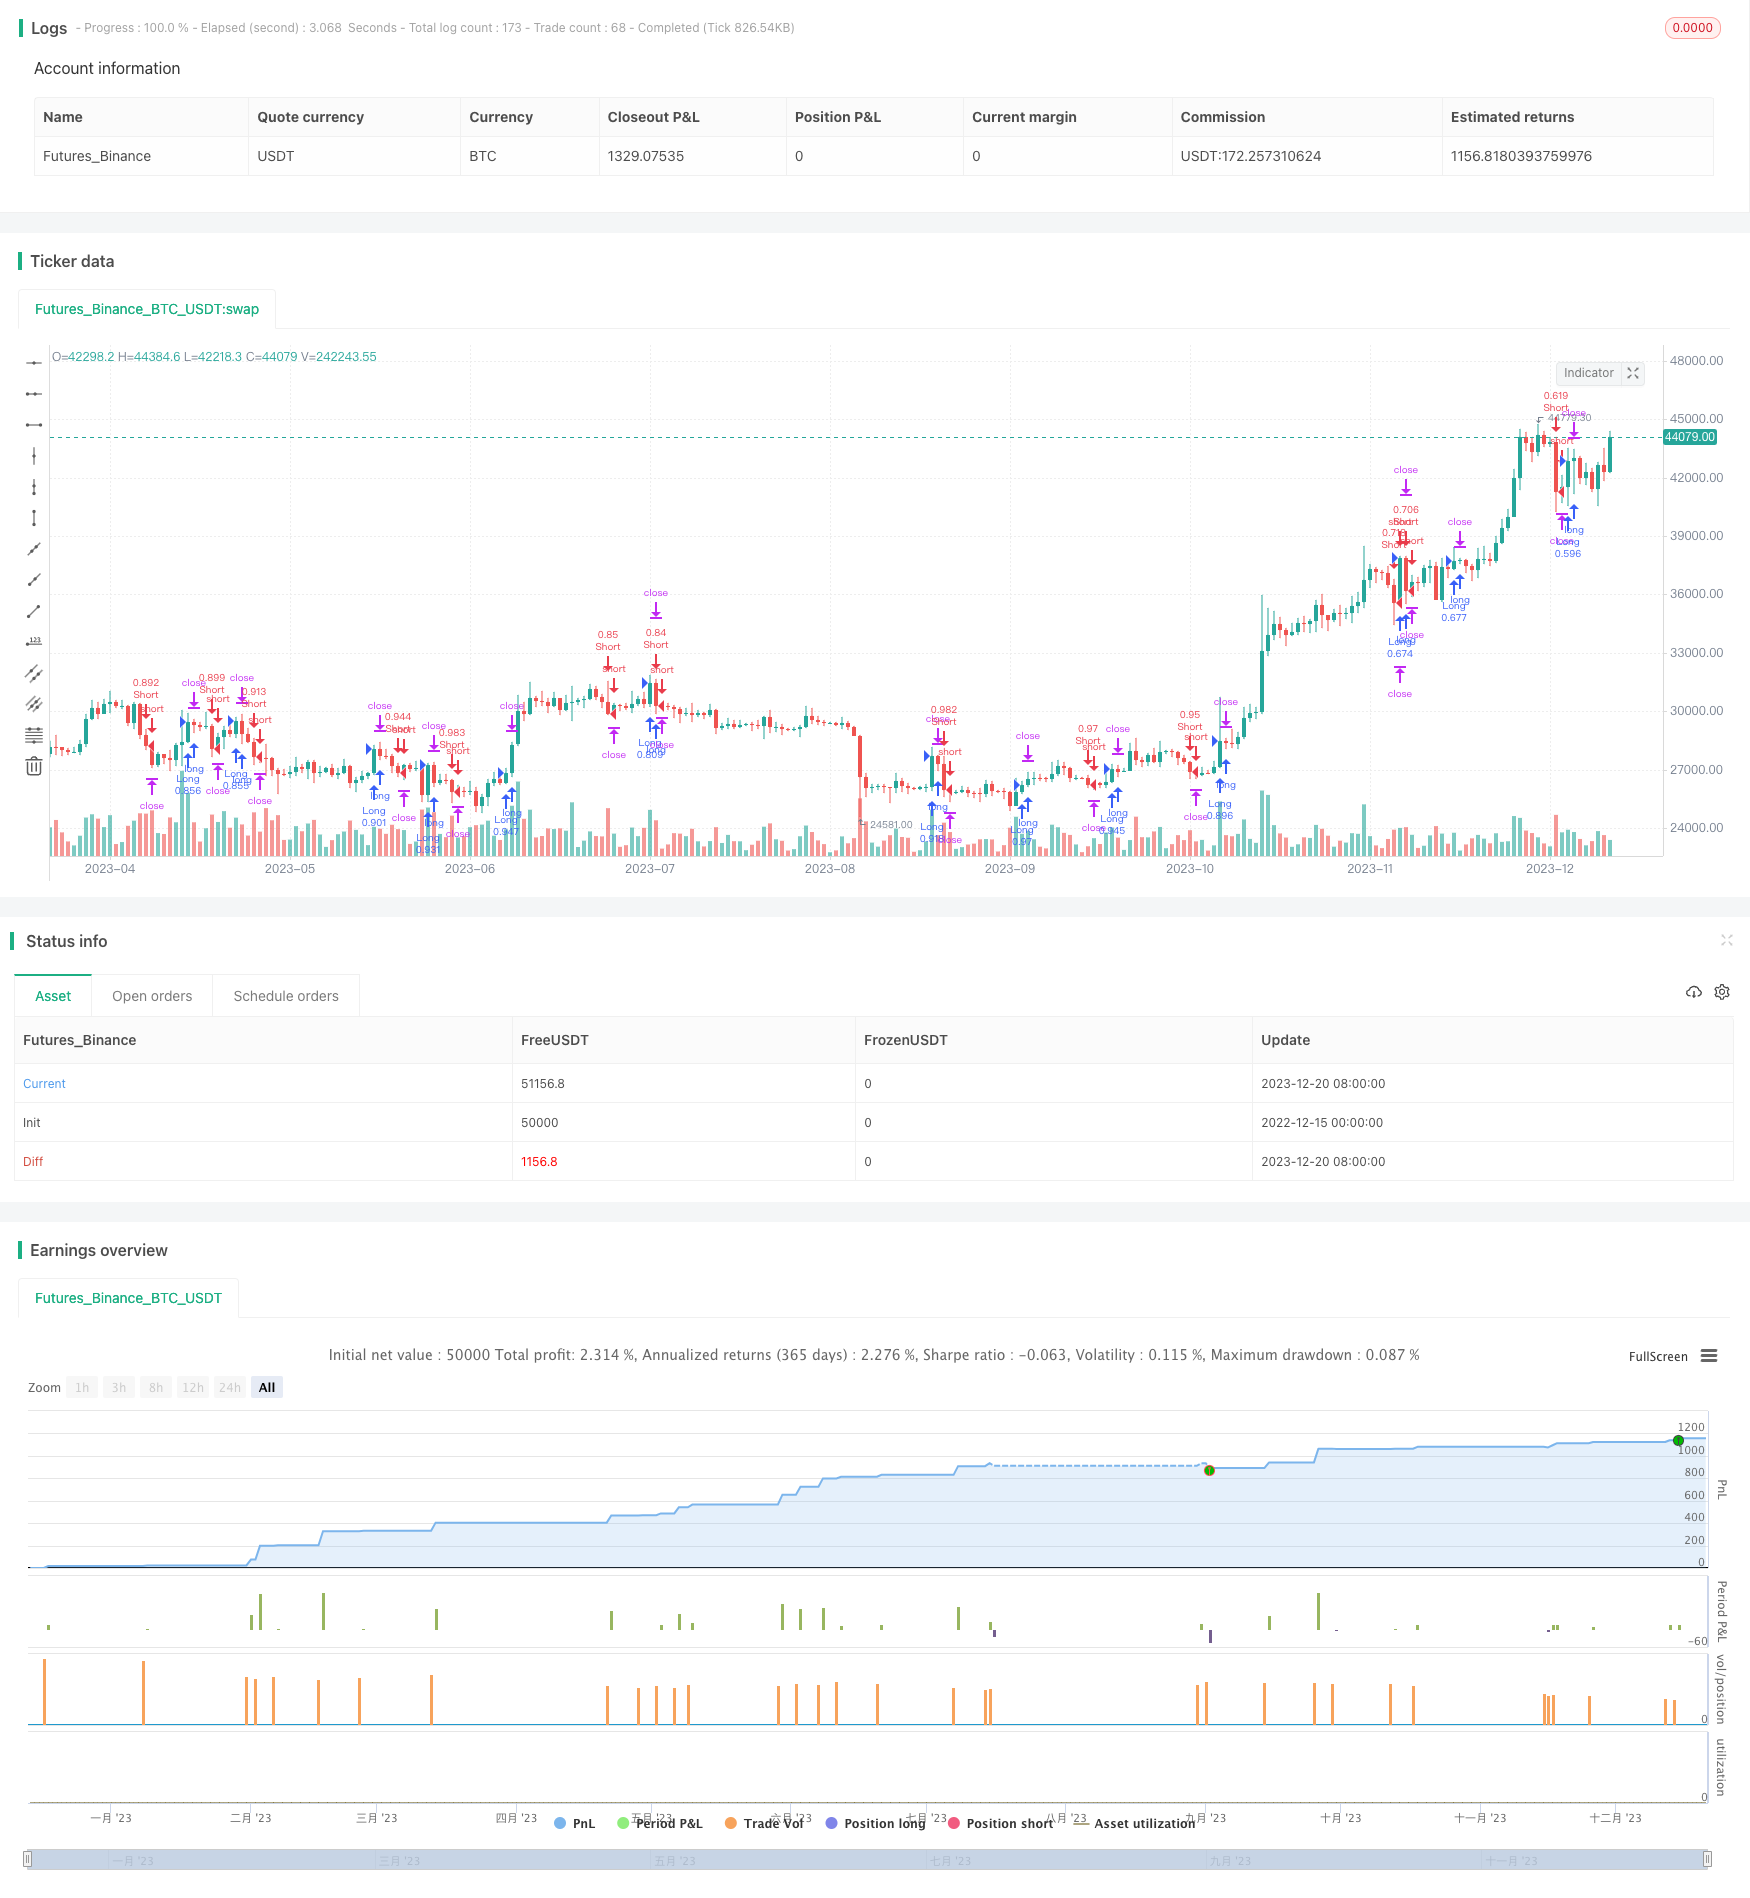Image resolution: width=1750 pixels, height=1898 pixels.
Task: Click the Commission value USDT:172.257310624
Action: click(1251, 156)
